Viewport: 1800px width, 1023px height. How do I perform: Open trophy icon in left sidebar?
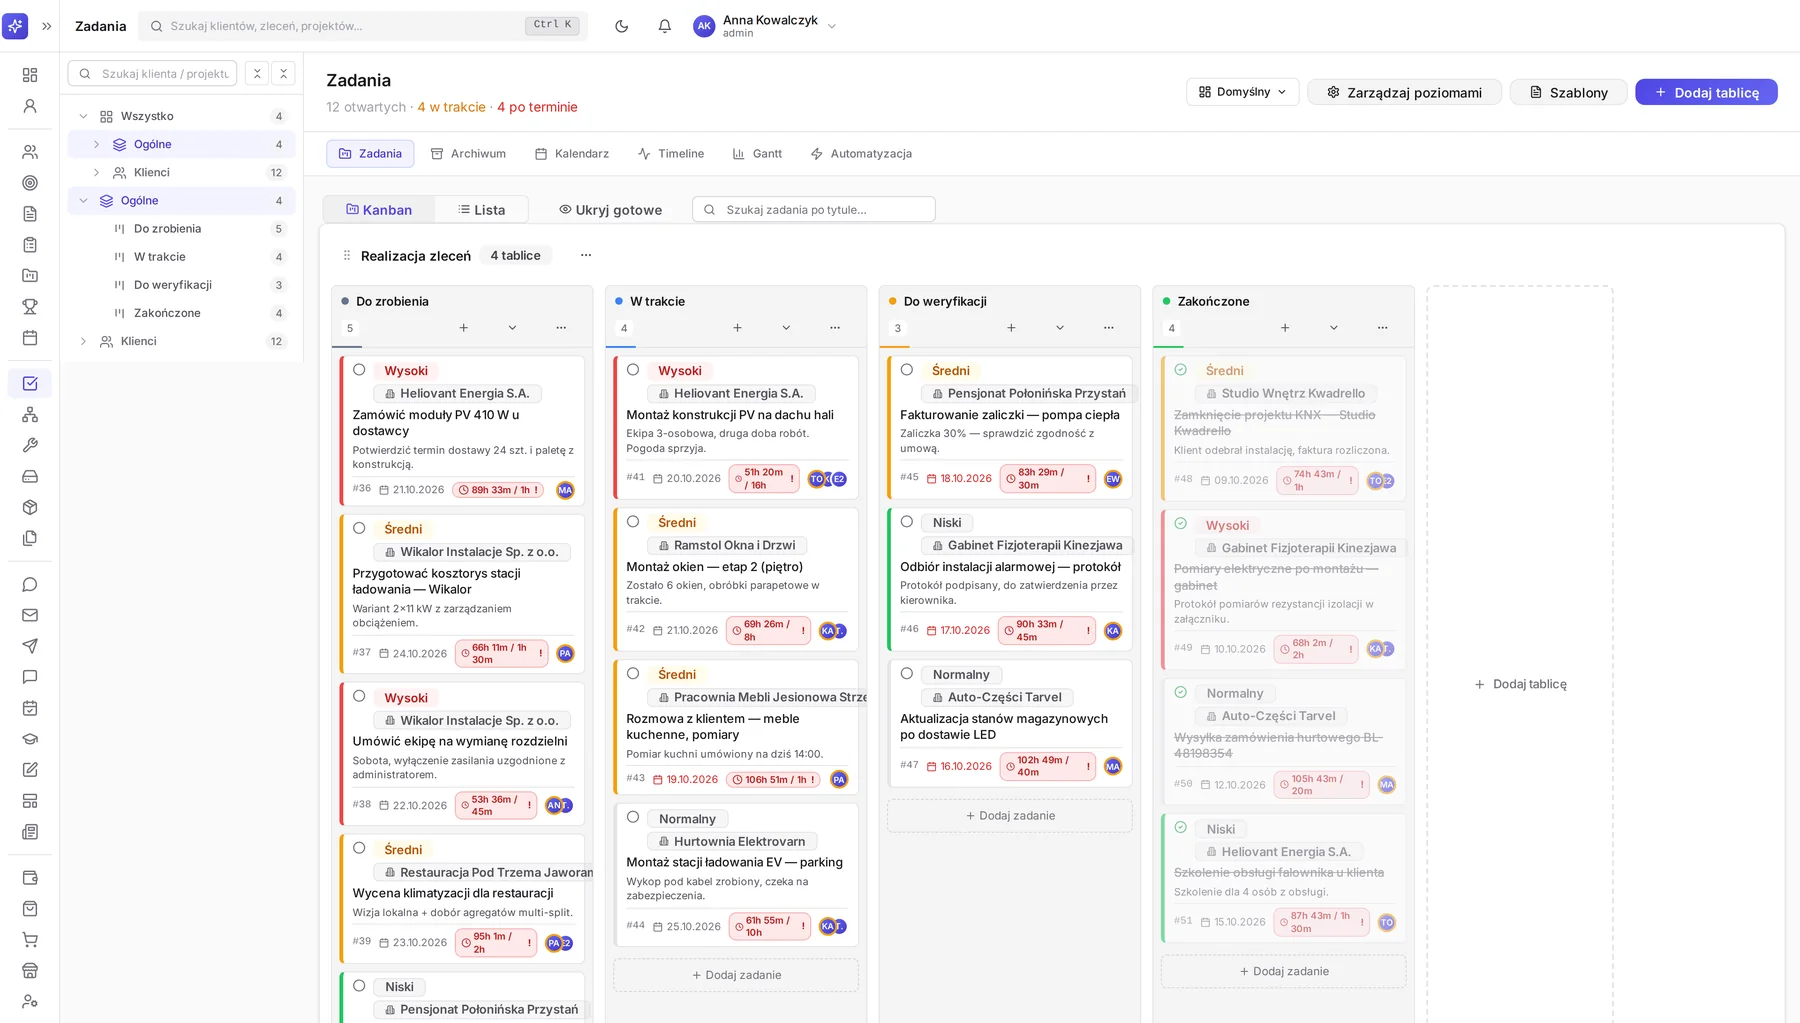(x=30, y=307)
